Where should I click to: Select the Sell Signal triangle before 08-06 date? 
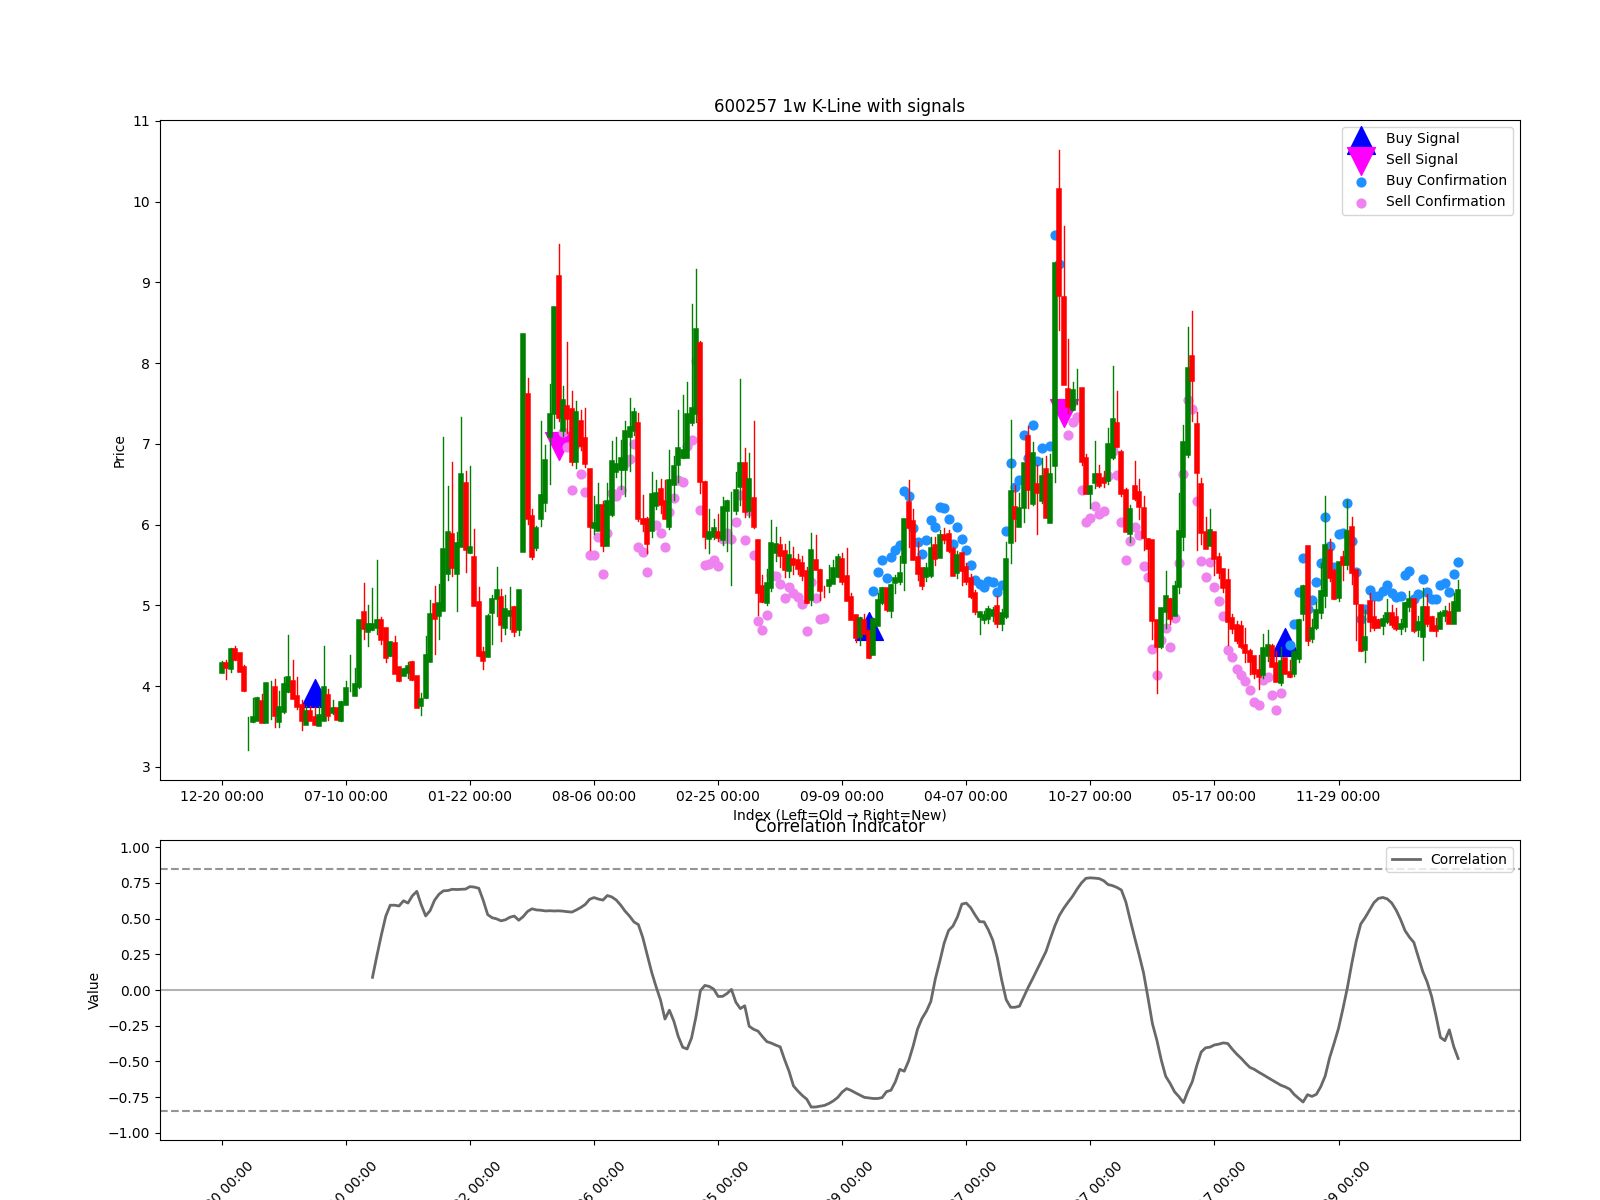click(559, 446)
